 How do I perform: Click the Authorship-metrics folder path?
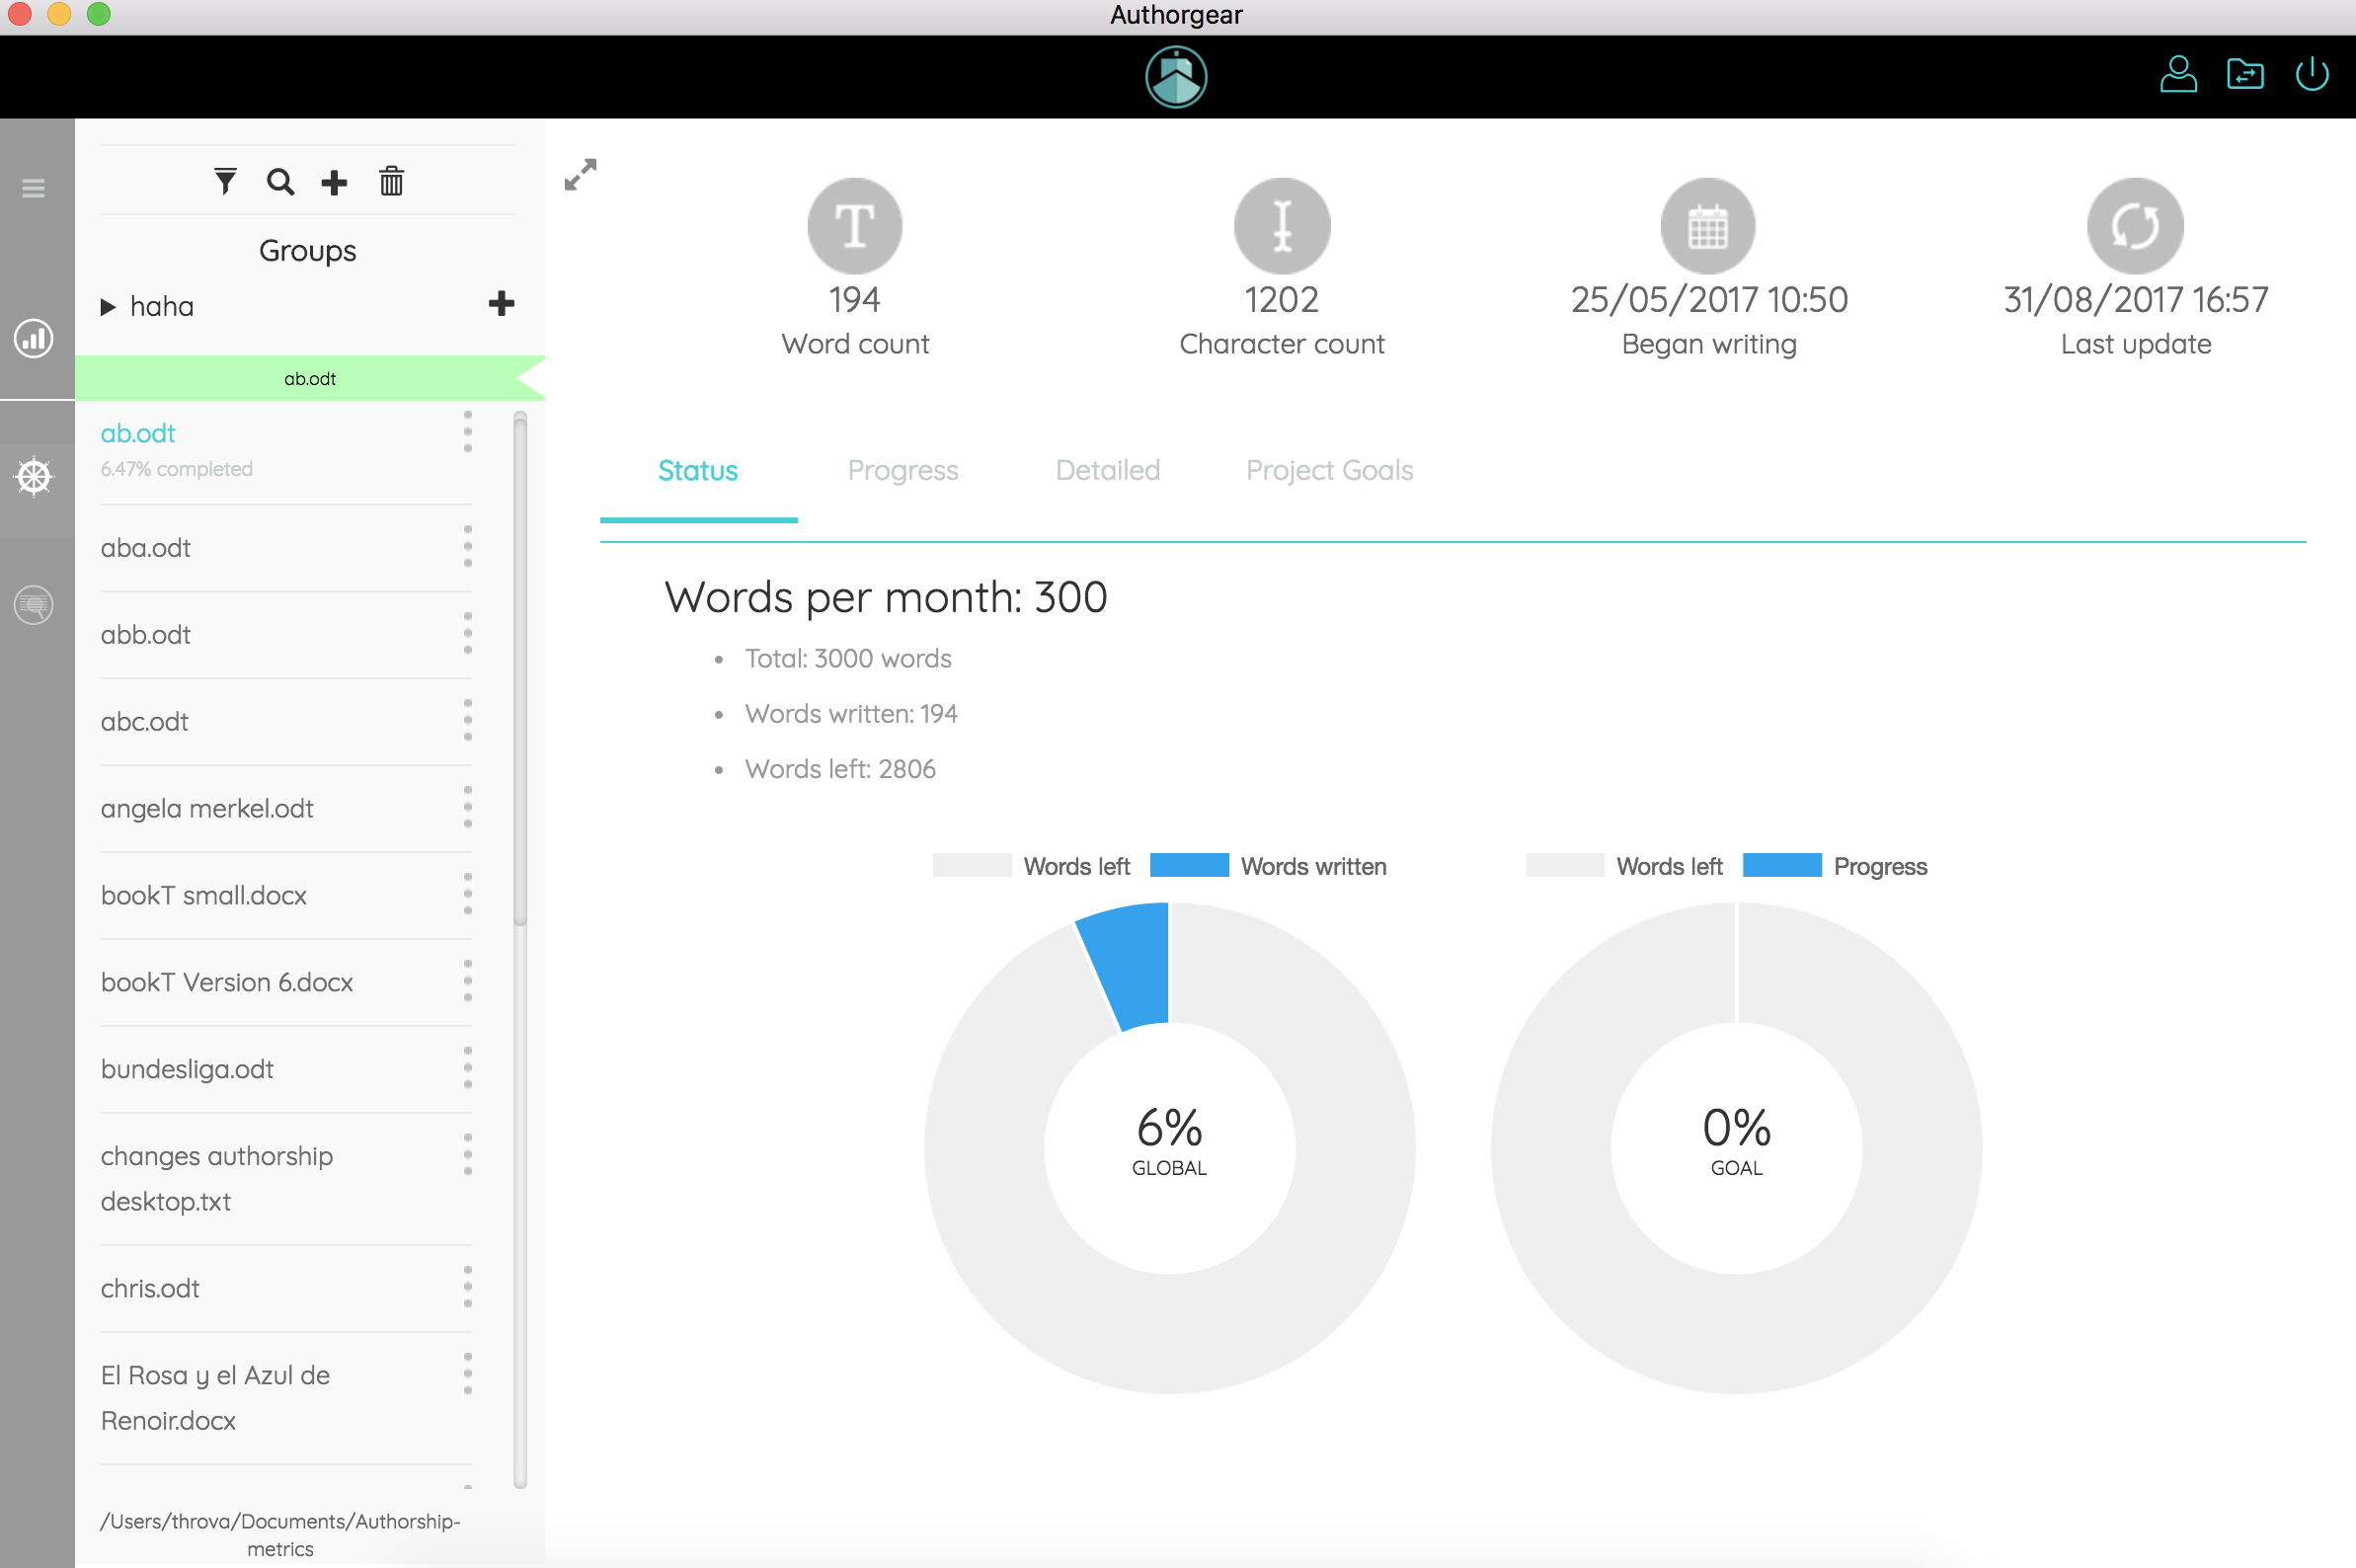tap(280, 1534)
